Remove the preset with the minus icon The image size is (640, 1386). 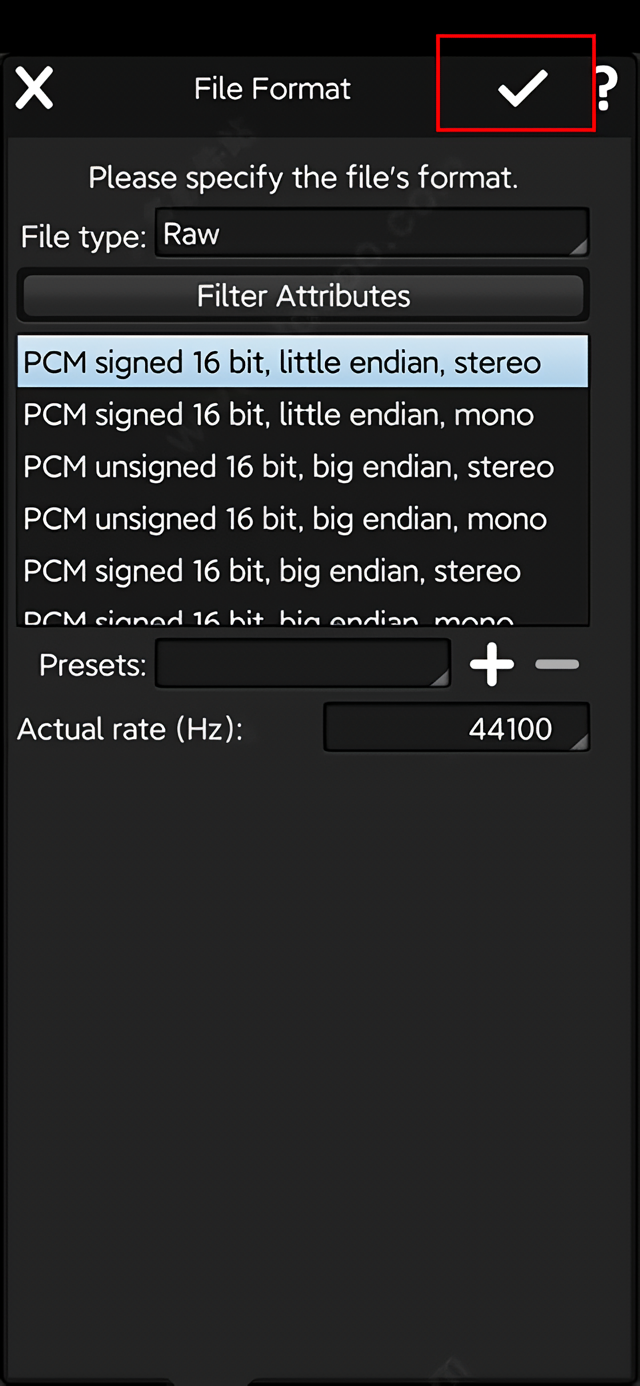point(557,665)
